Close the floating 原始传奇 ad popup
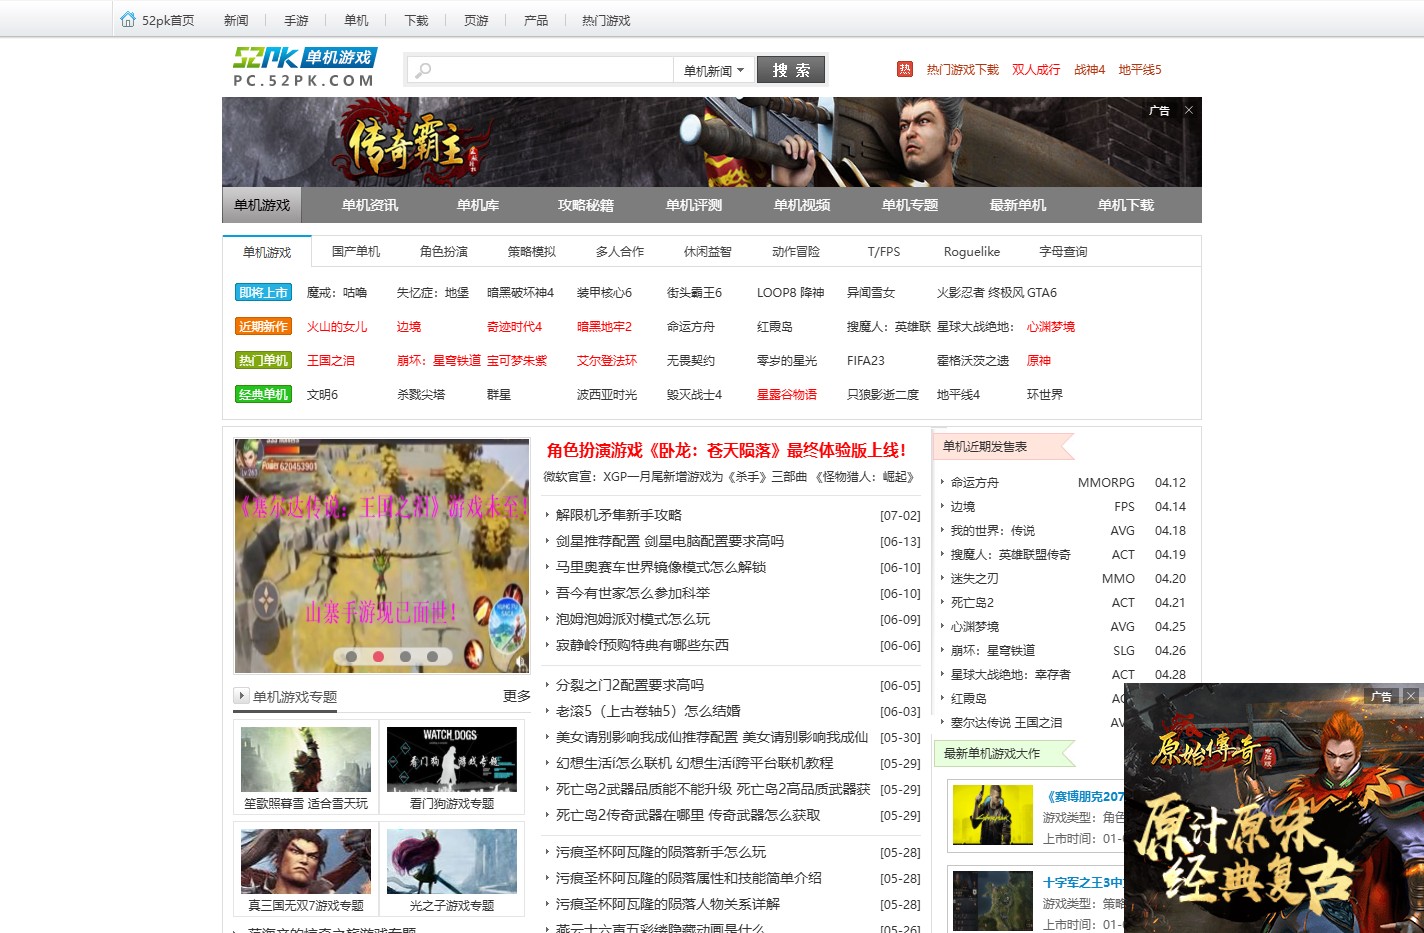 point(1411,696)
